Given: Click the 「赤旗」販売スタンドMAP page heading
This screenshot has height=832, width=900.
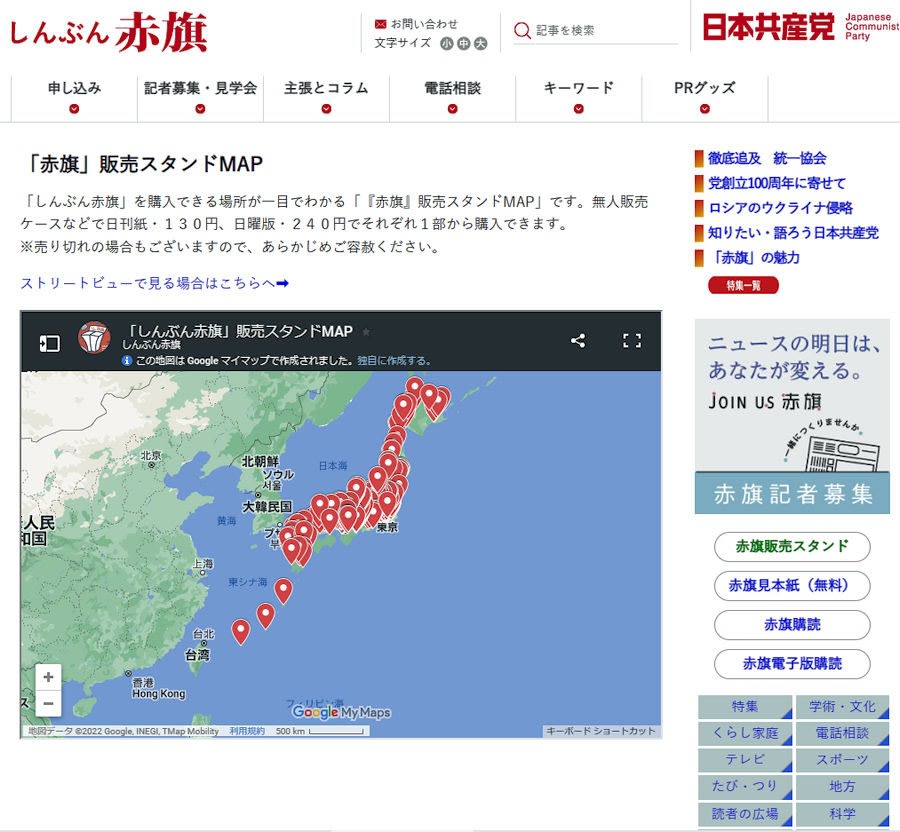Looking at the screenshot, I should tap(142, 164).
